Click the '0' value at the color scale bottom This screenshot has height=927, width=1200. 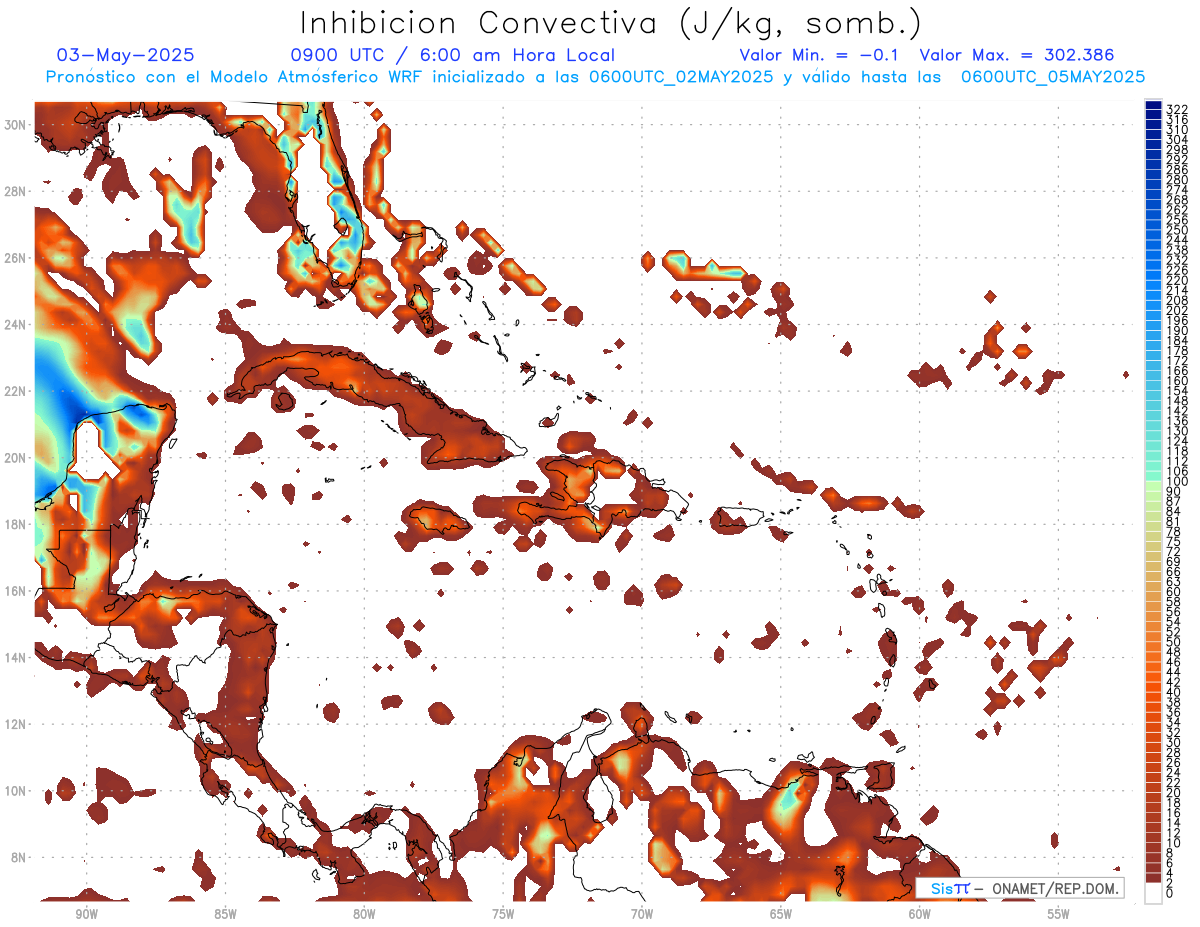[x=1170, y=893]
